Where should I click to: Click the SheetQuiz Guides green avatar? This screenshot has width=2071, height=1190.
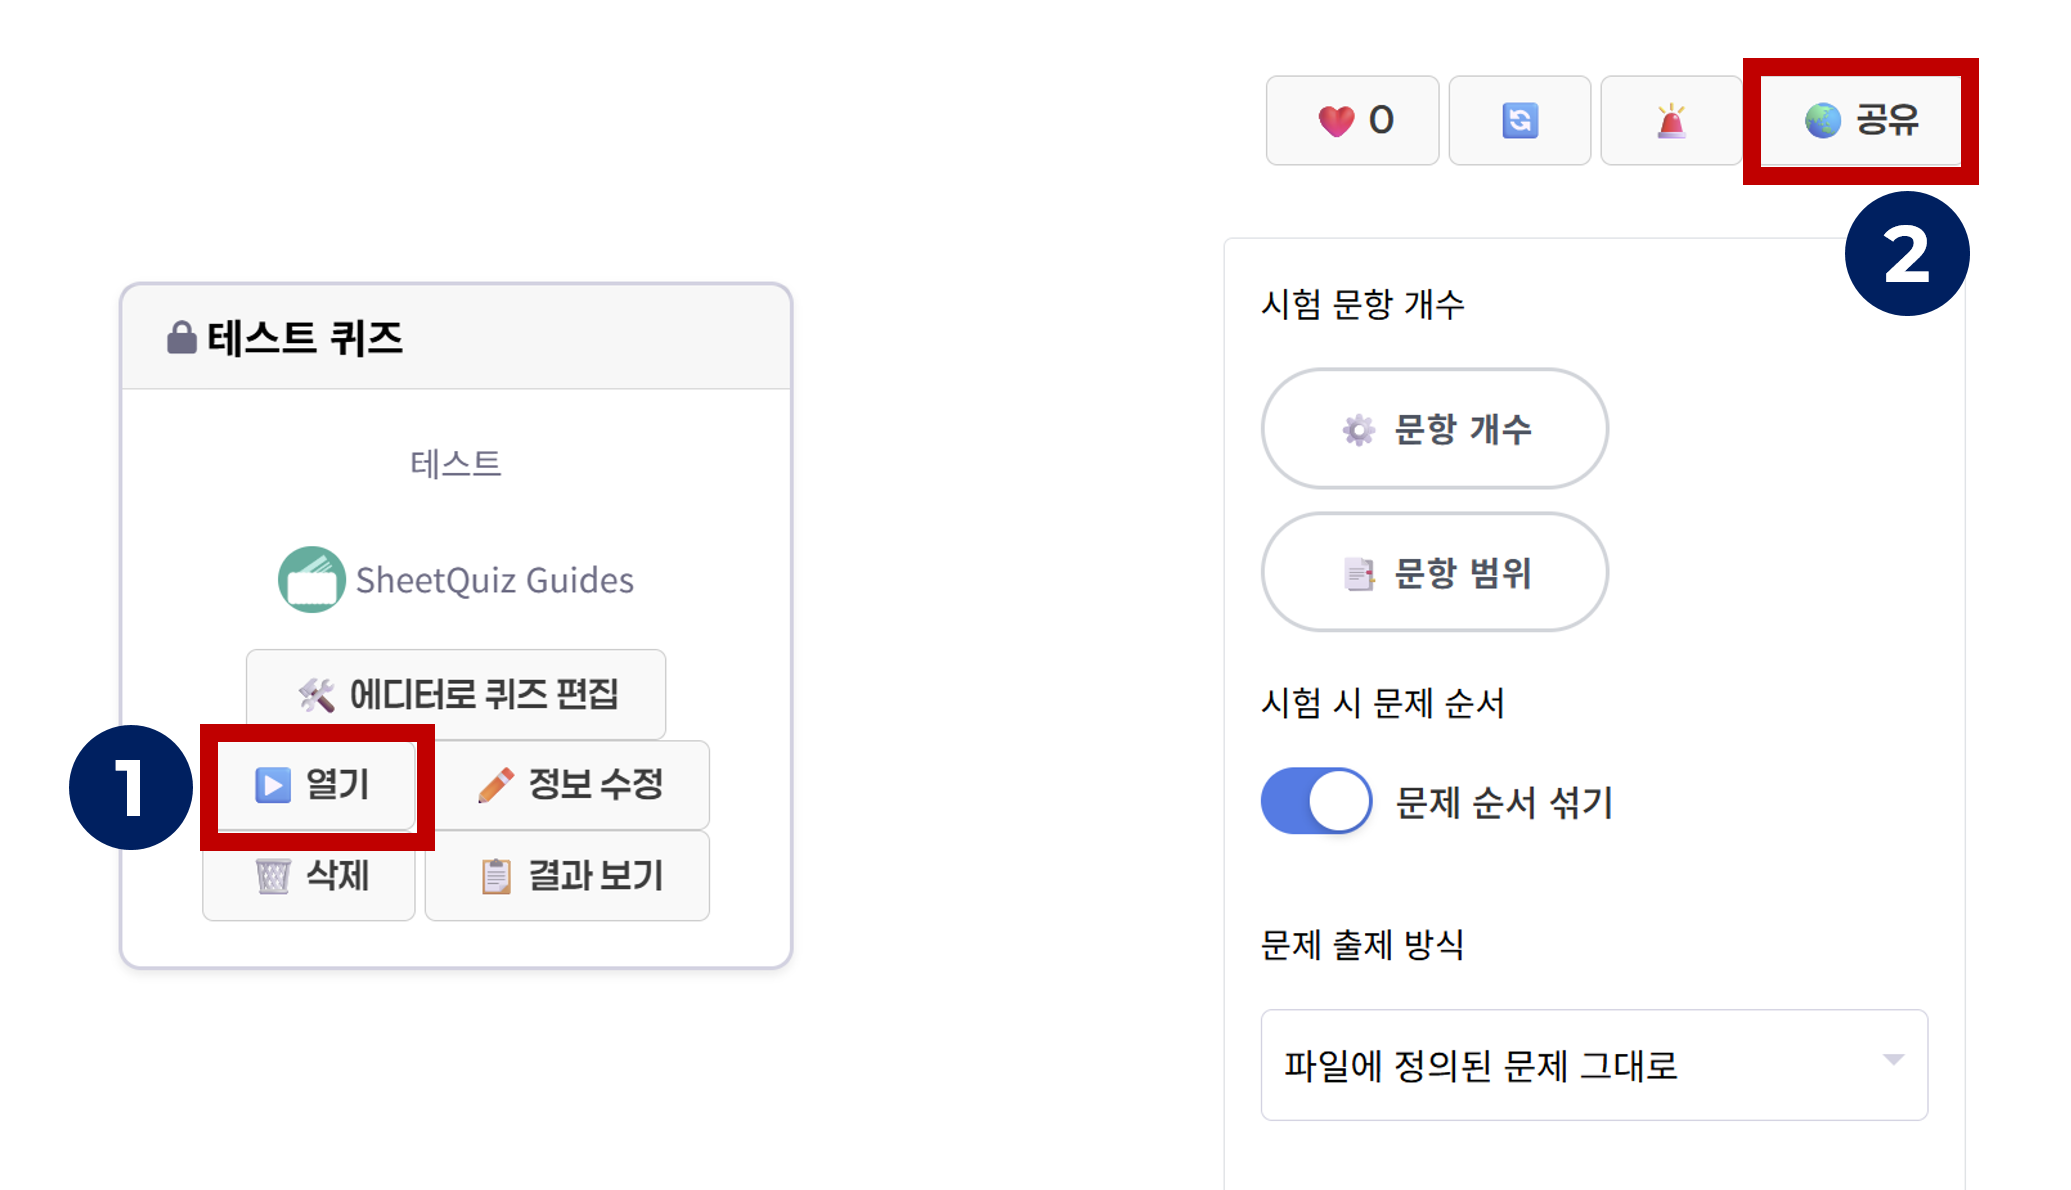pyautogui.click(x=311, y=579)
